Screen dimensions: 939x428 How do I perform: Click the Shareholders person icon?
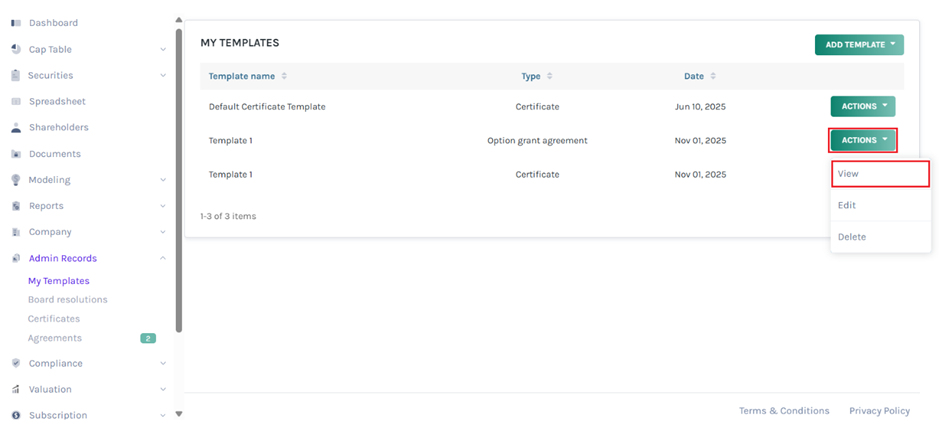coord(16,128)
